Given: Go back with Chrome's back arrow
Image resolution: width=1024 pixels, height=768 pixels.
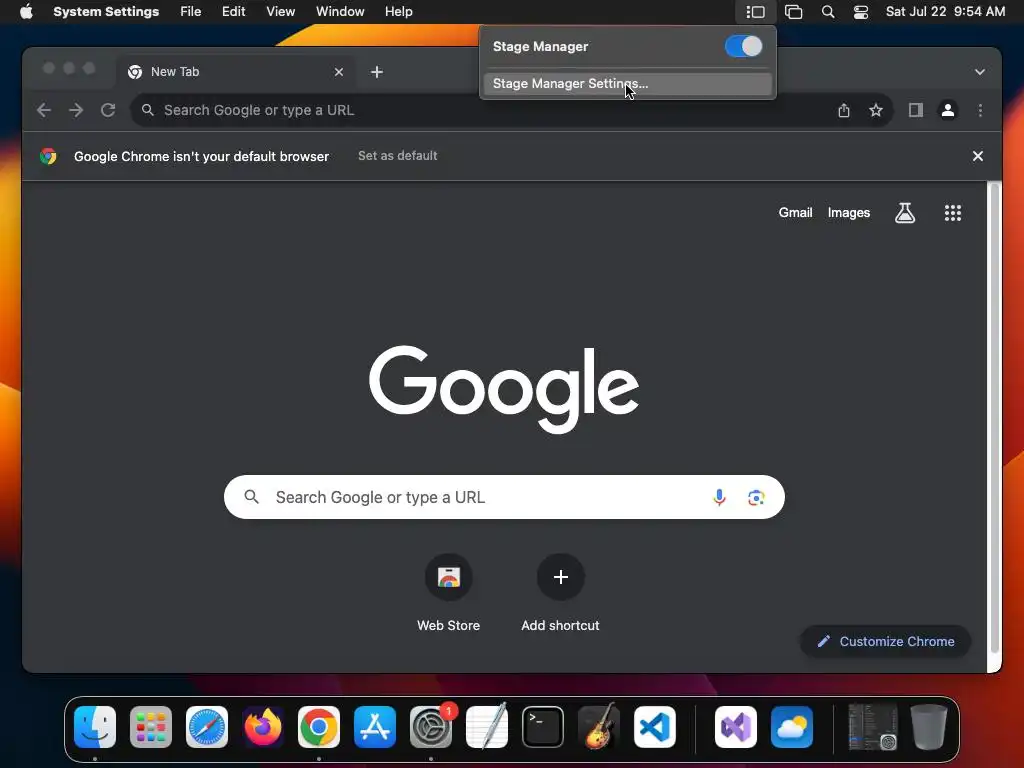Looking at the screenshot, I should [x=44, y=110].
